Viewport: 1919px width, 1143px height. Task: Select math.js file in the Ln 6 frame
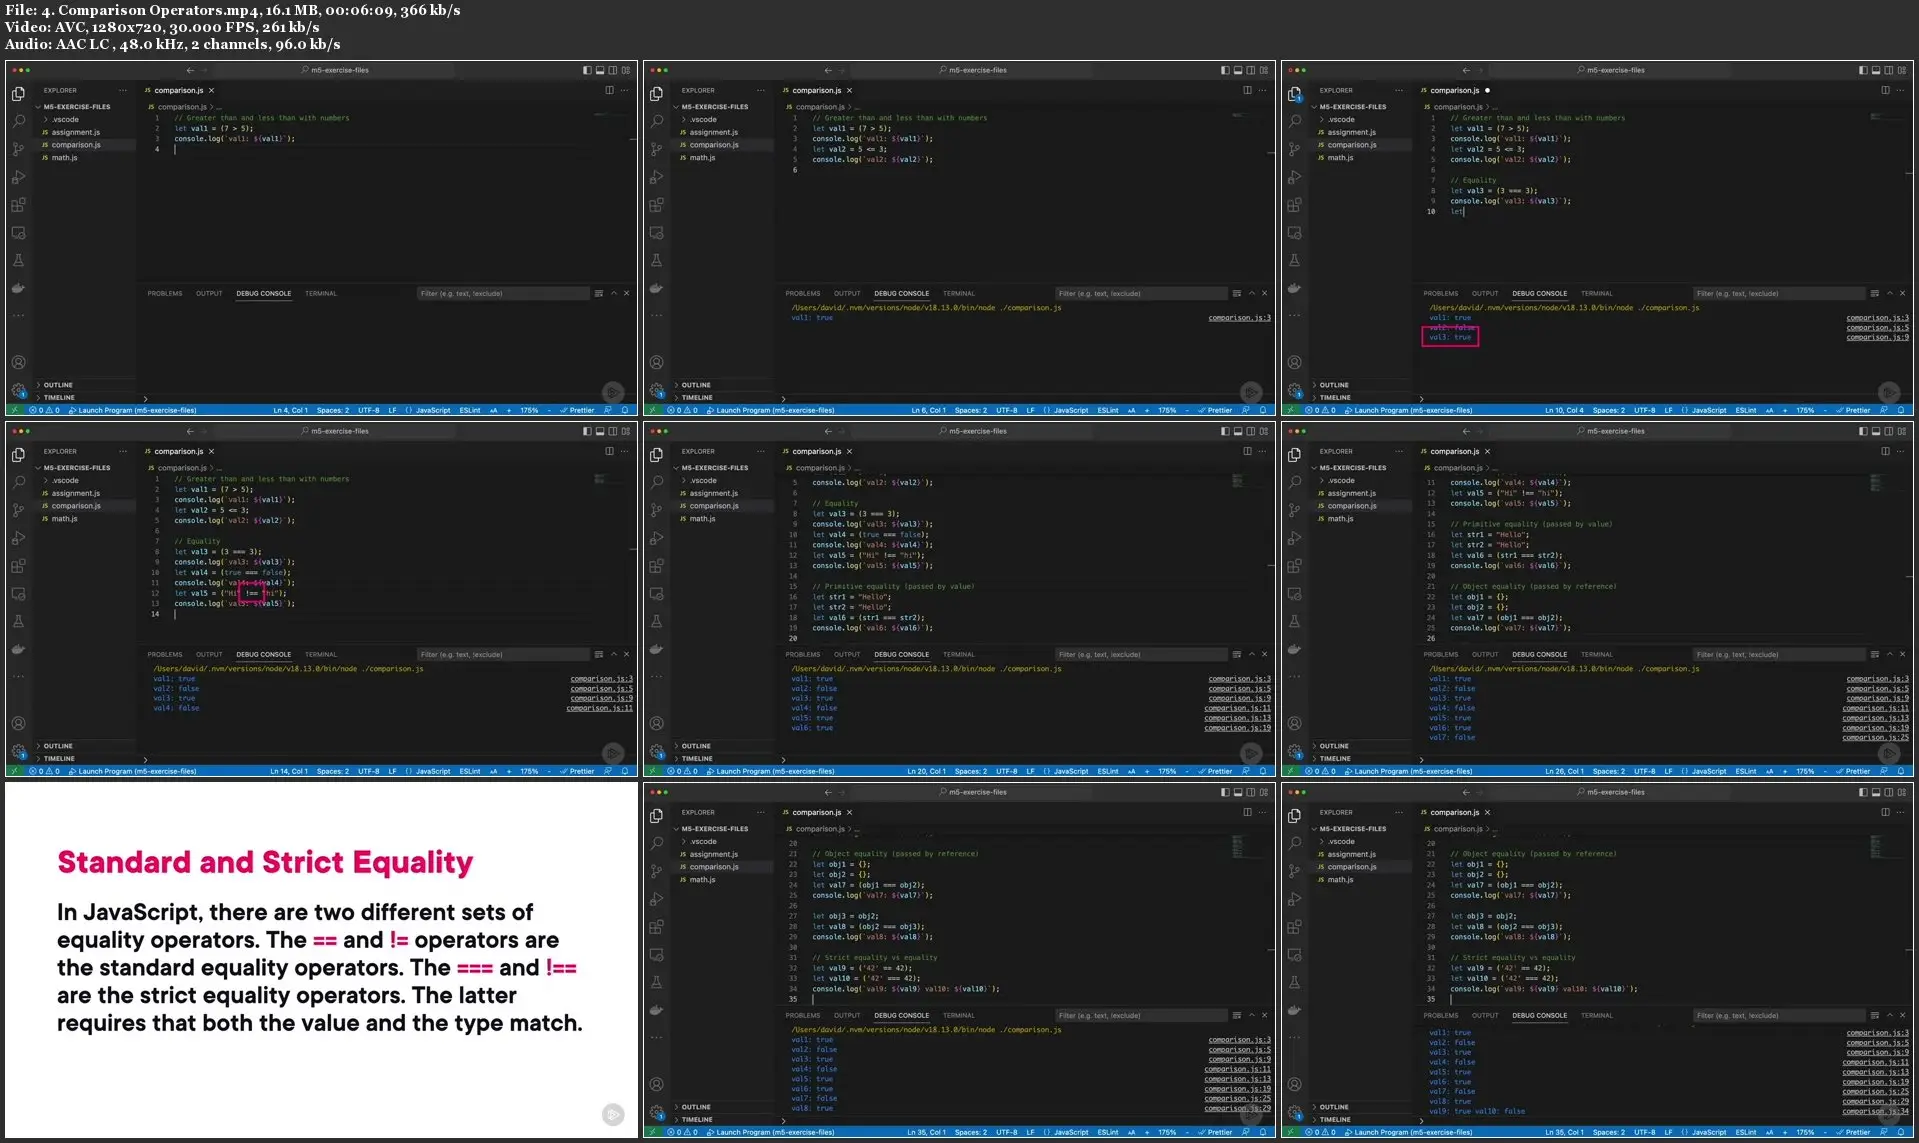(x=702, y=157)
